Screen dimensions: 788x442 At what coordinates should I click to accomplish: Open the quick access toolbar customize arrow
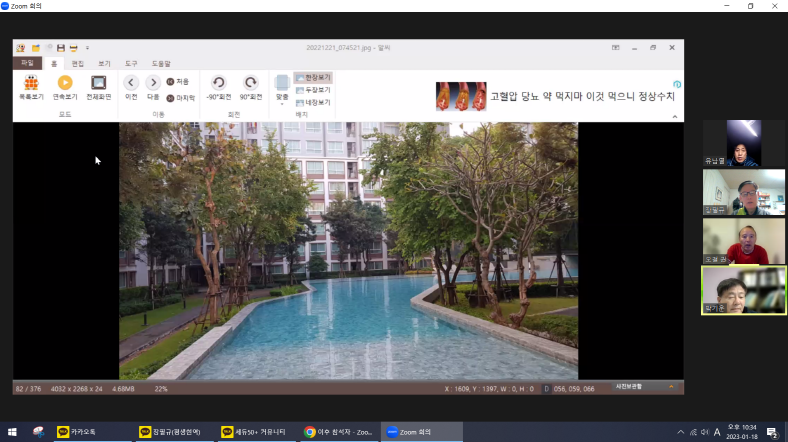click(x=87, y=47)
